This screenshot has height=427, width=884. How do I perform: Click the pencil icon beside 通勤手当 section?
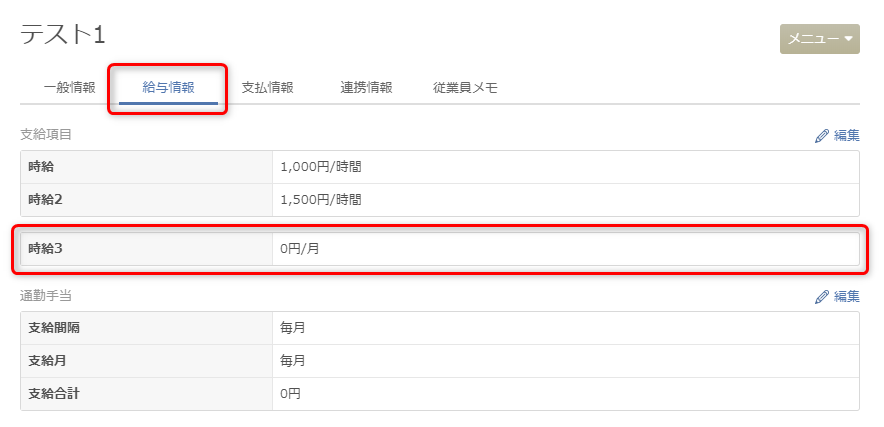pyautogui.click(x=822, y=297)
